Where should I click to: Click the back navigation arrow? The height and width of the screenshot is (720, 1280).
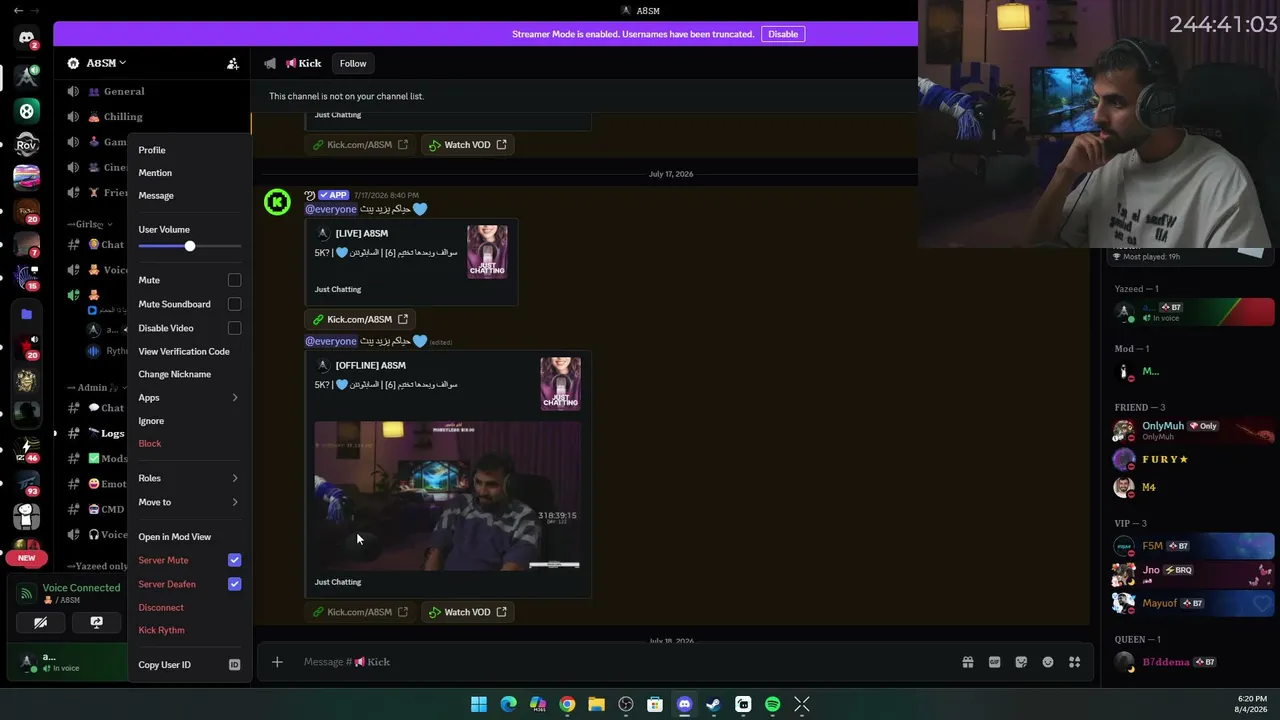[x=18, y=10]
